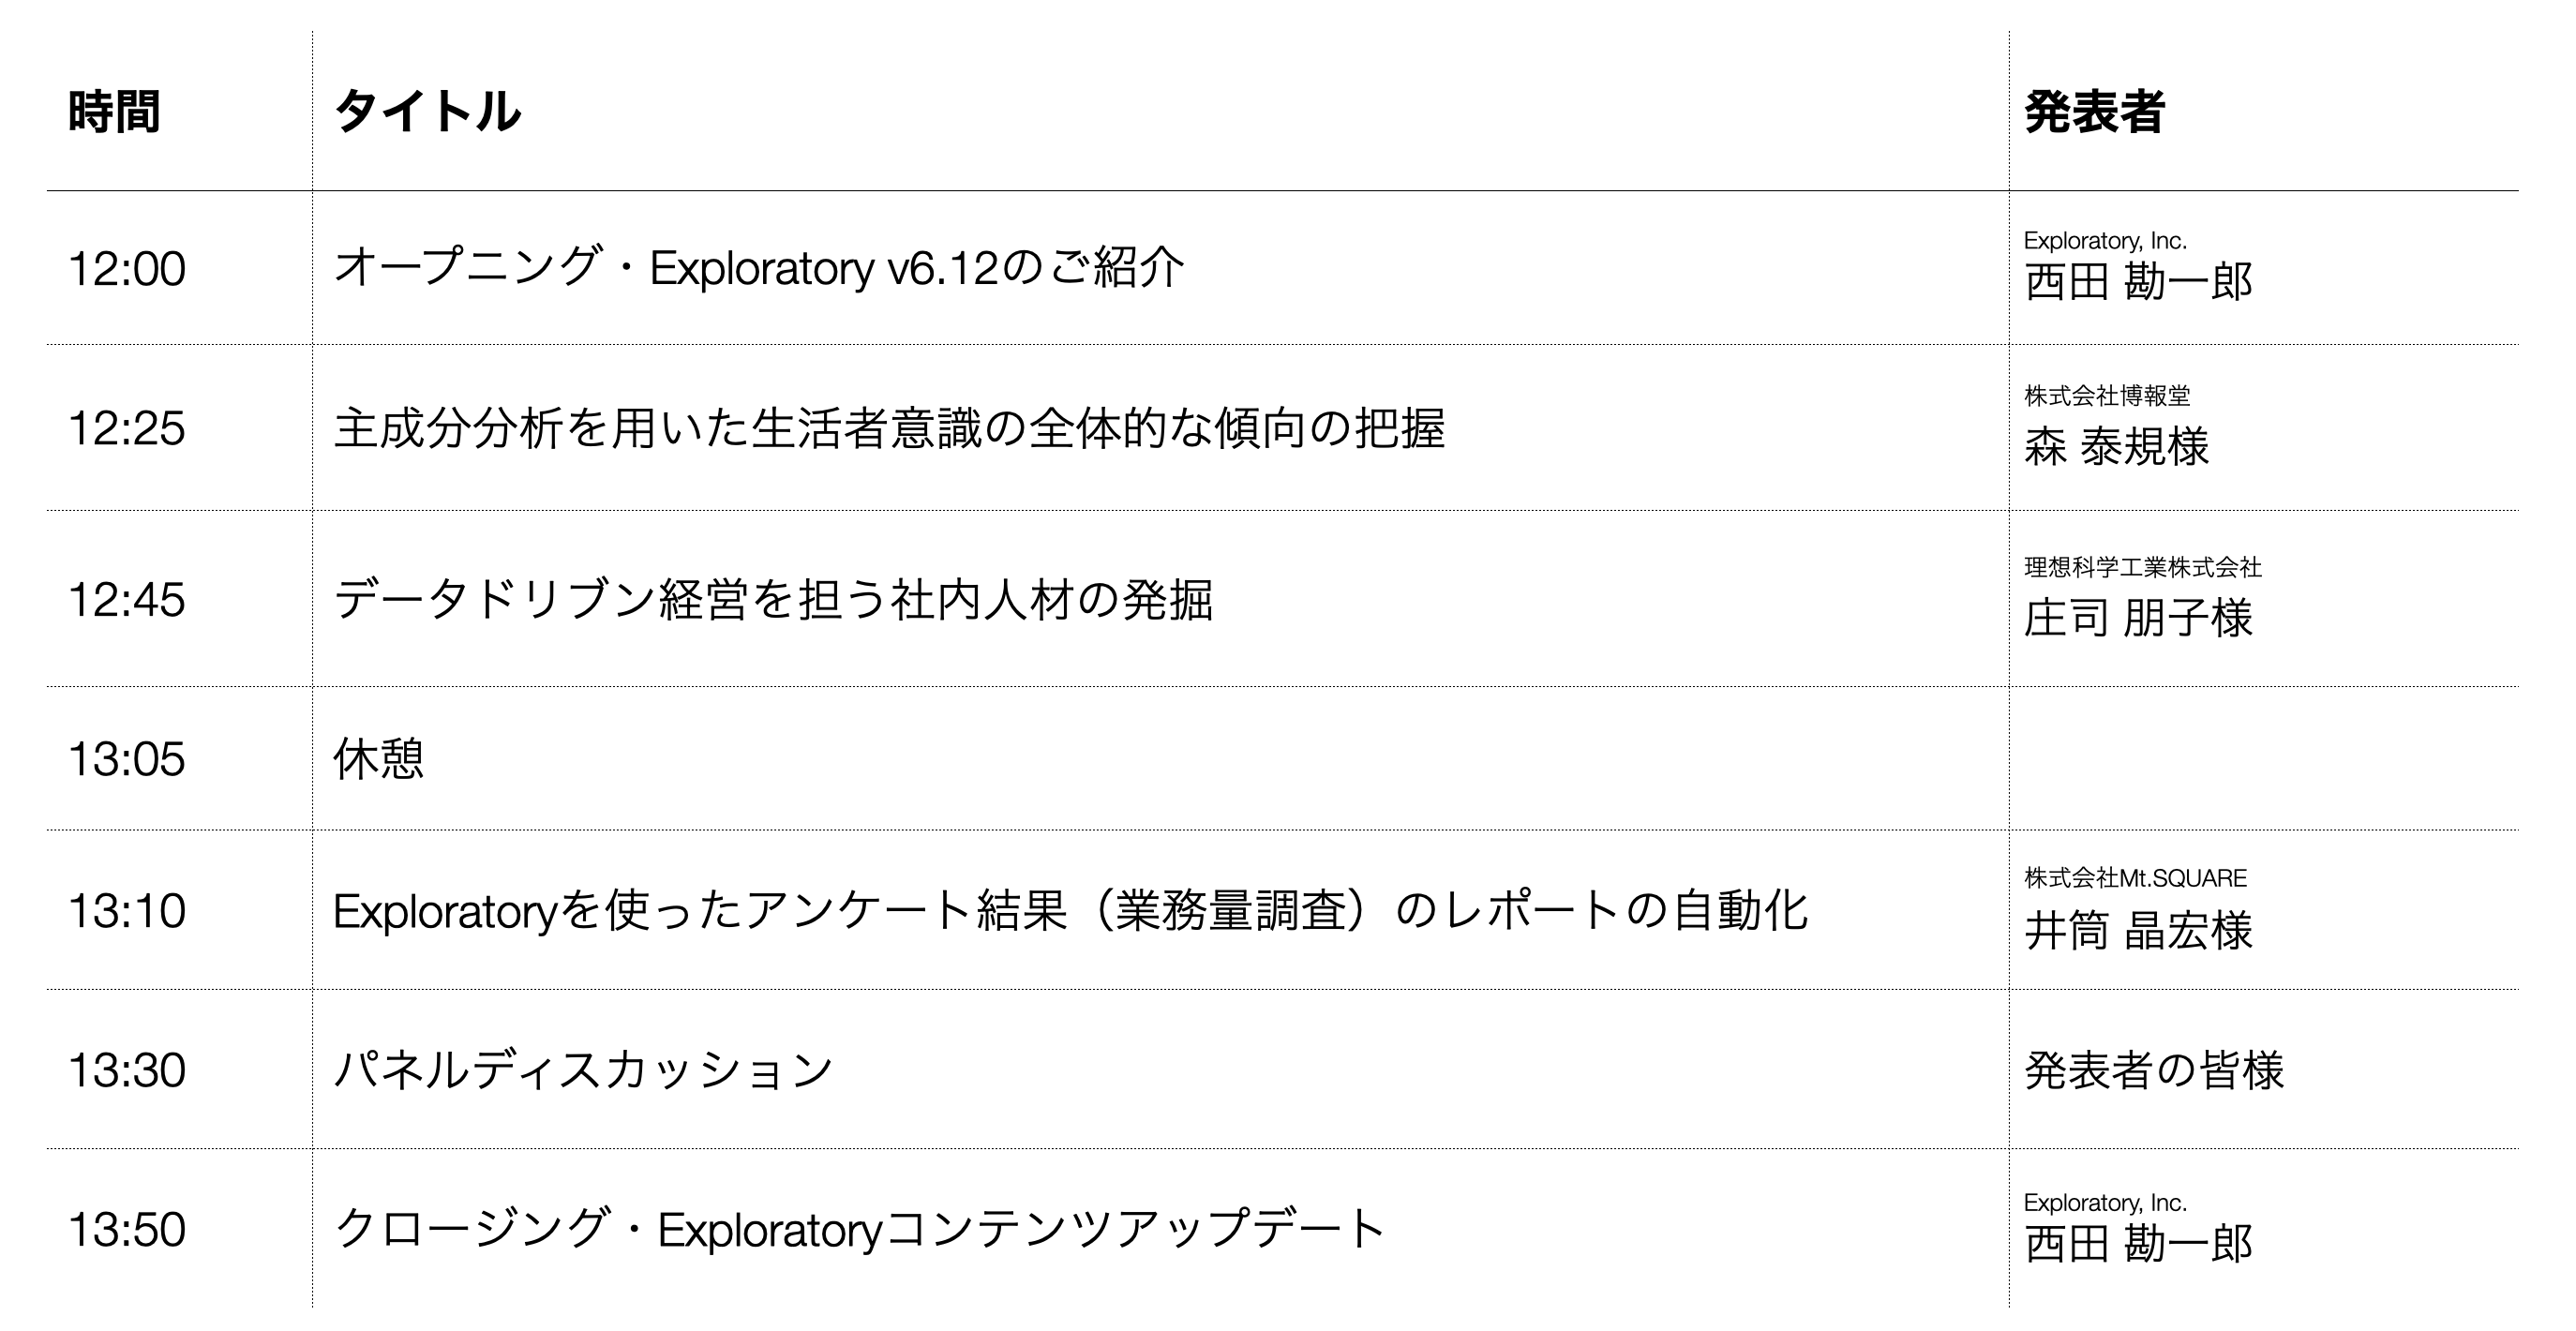Select the アンケート結果 report automation title
Screen dimensions: 2576x1331
pos(1070,911)
